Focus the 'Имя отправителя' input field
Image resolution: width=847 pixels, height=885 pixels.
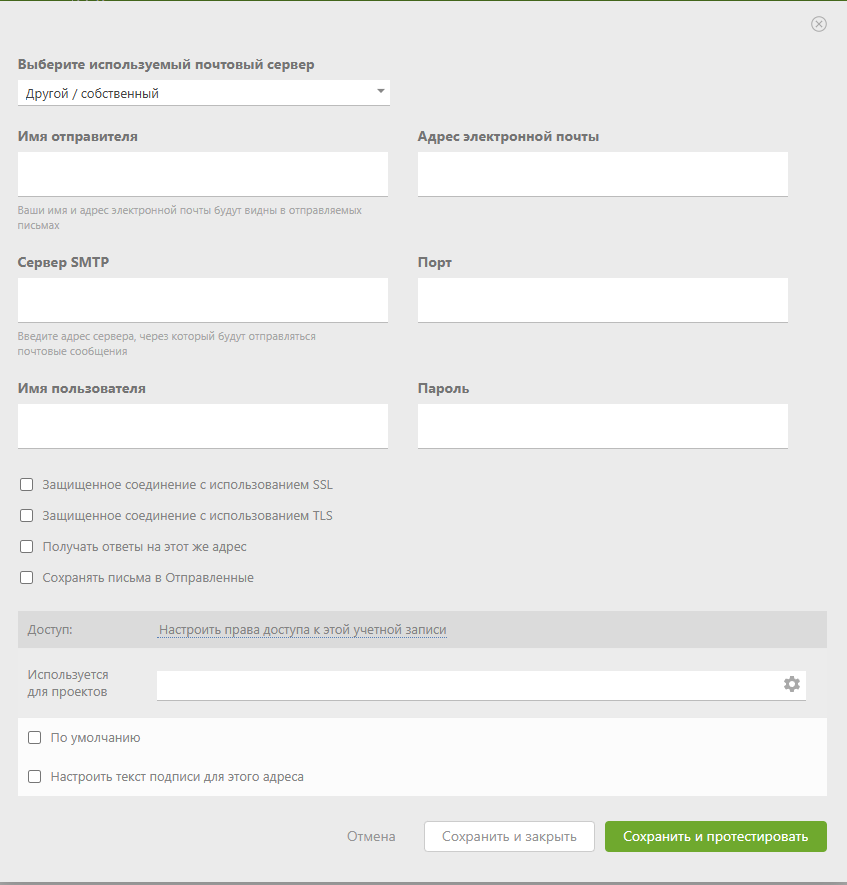[x=203, y=174]
